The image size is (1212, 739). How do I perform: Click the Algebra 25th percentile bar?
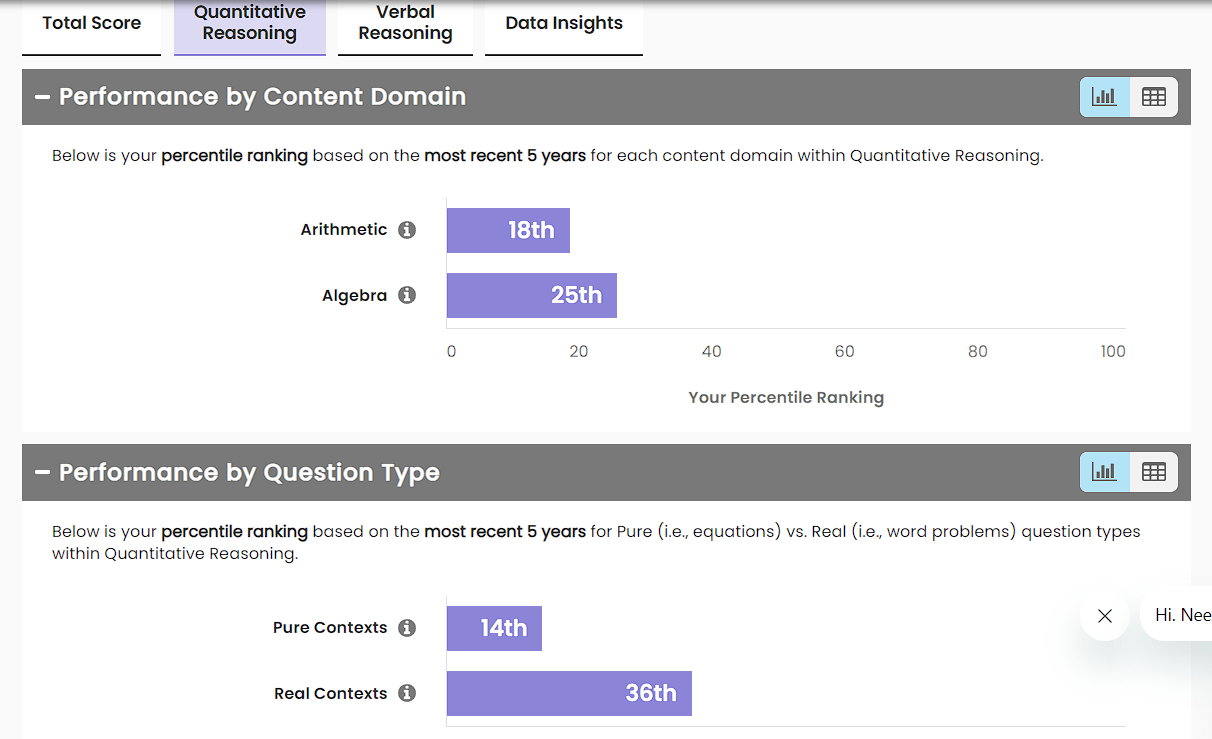click(531, 296)
